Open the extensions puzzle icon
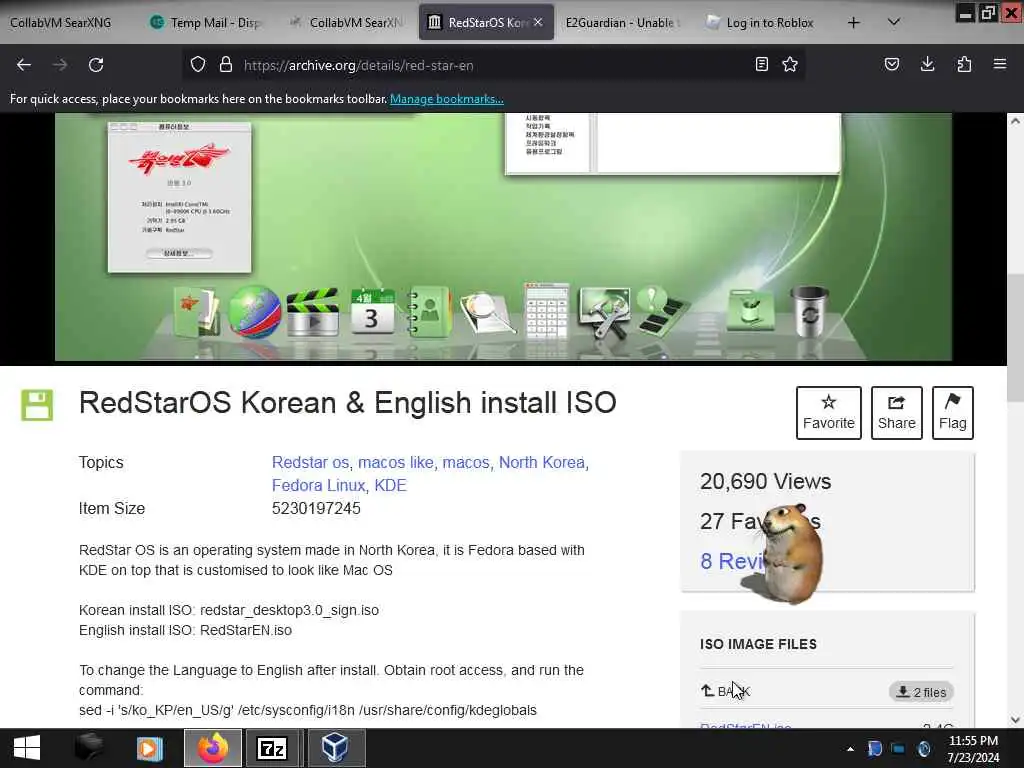Image resolution: width=1024 pixels, height=768 pixels. pos(964,65)
